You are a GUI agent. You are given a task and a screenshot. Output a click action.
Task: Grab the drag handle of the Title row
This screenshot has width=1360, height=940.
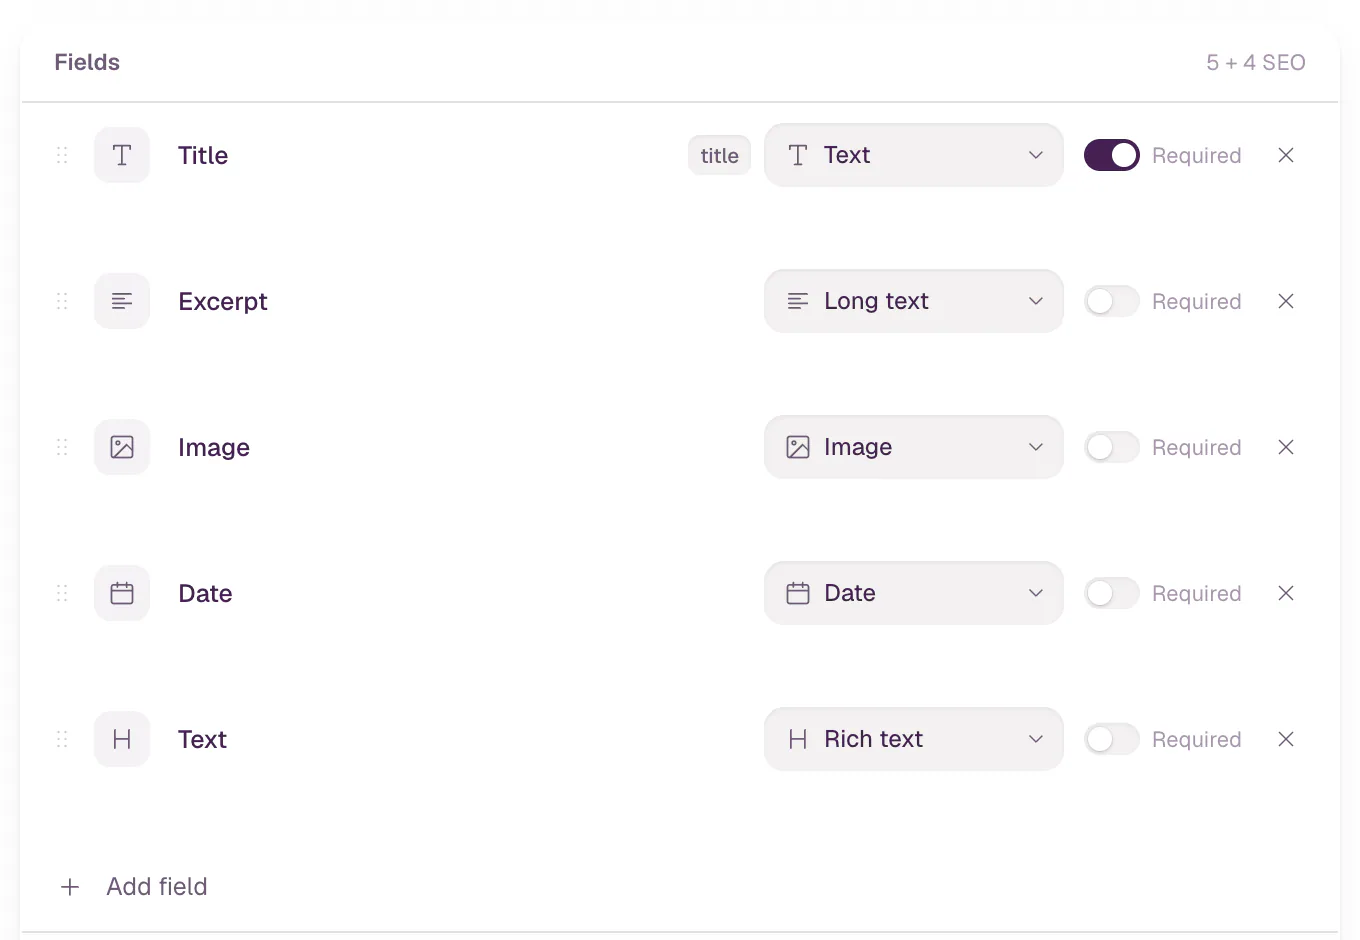click(62, 155)
